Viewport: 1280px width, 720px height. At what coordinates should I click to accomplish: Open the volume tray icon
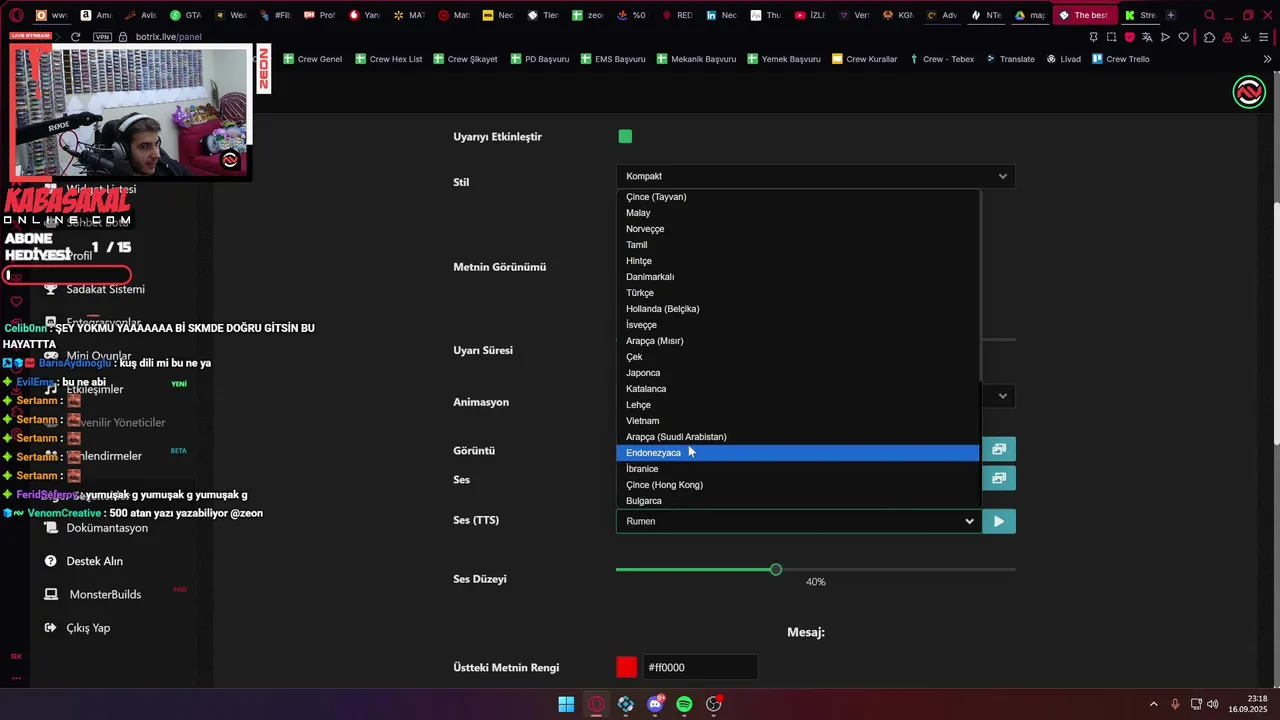[1213, 704]
